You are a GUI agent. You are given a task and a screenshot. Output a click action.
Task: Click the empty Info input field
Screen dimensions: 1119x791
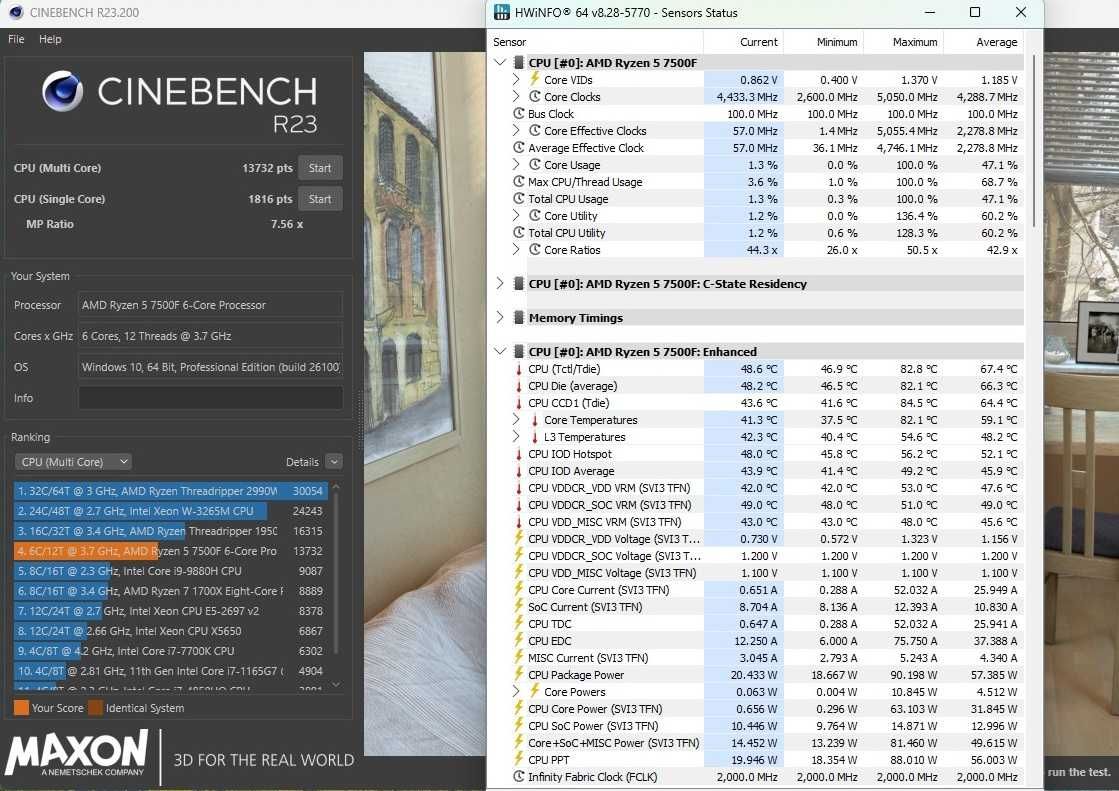(x=211, y=398)
